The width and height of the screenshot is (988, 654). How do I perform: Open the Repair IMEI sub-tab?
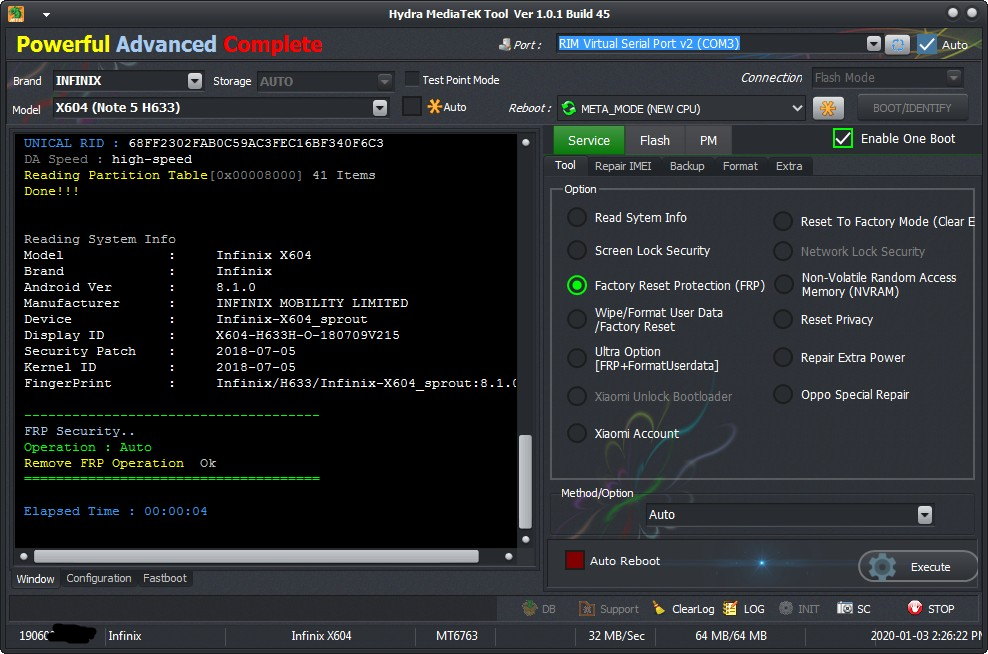click(x=623, y=166)
